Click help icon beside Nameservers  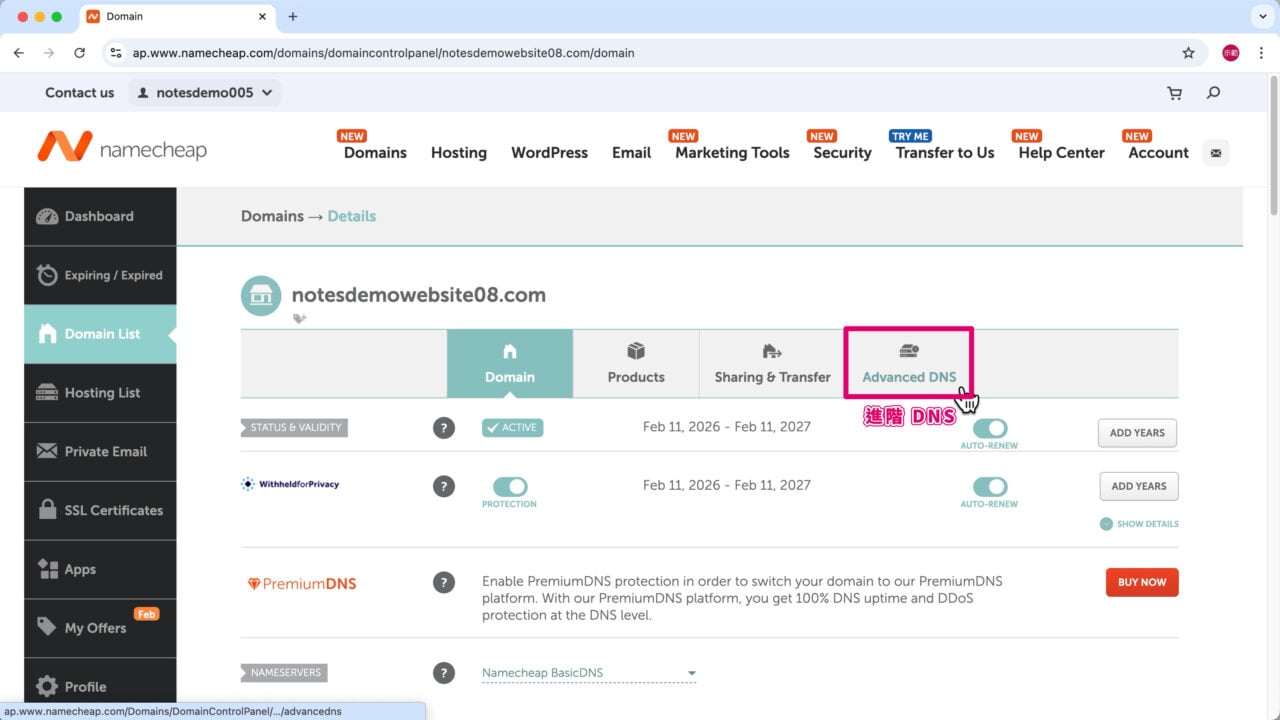(444, 673)
